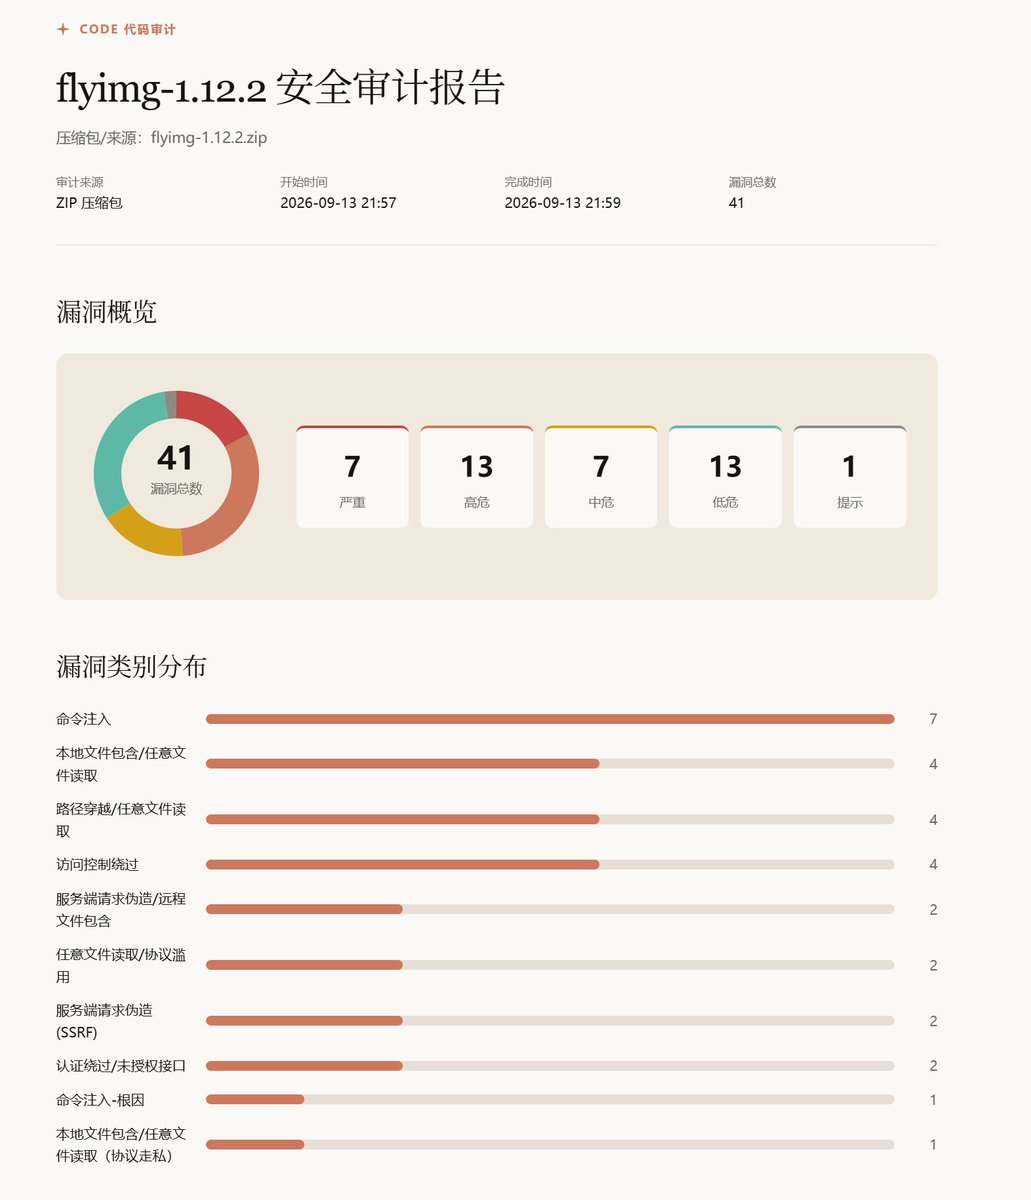The width and height of the screenshot is (1031, 1200).
Task: Click the 服务端请求伪造/远程文件包含 progress bar
Action: [x=550, y=909]
